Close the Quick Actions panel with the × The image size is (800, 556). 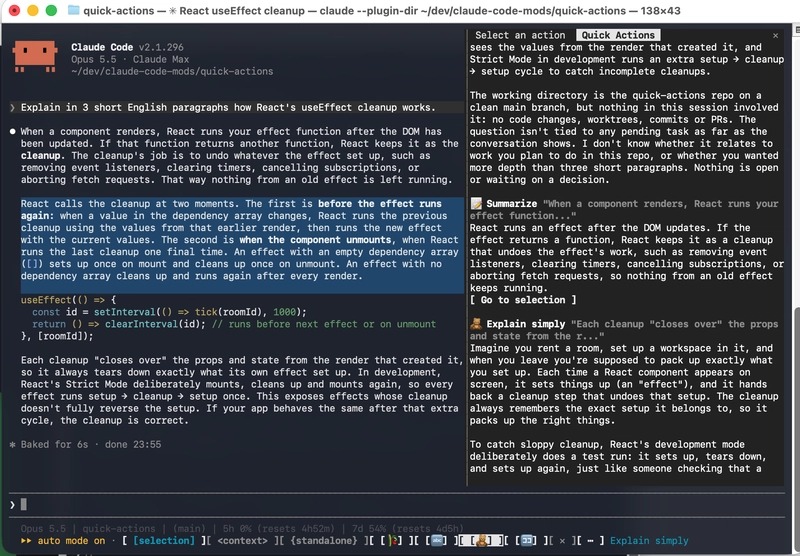point(776,35)
